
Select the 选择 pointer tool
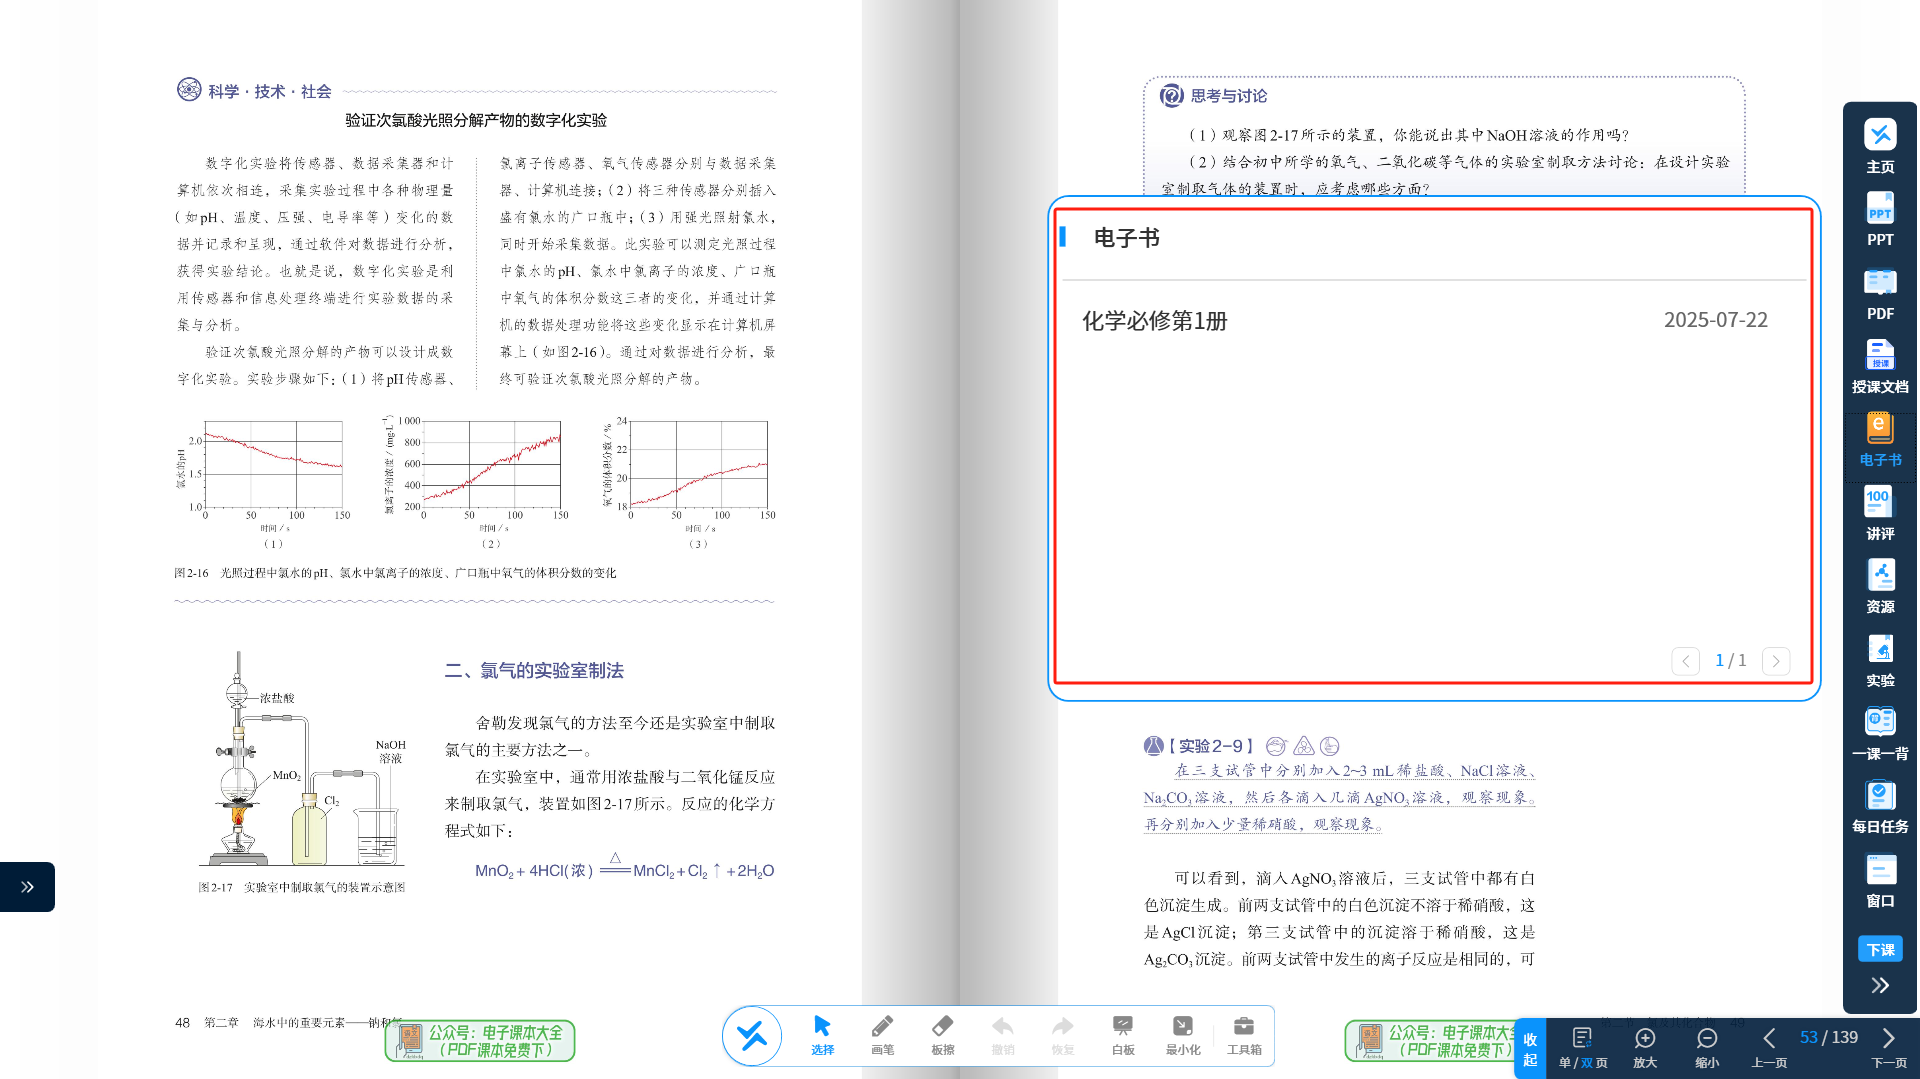pyautogui.click(x=822, y=1036)
